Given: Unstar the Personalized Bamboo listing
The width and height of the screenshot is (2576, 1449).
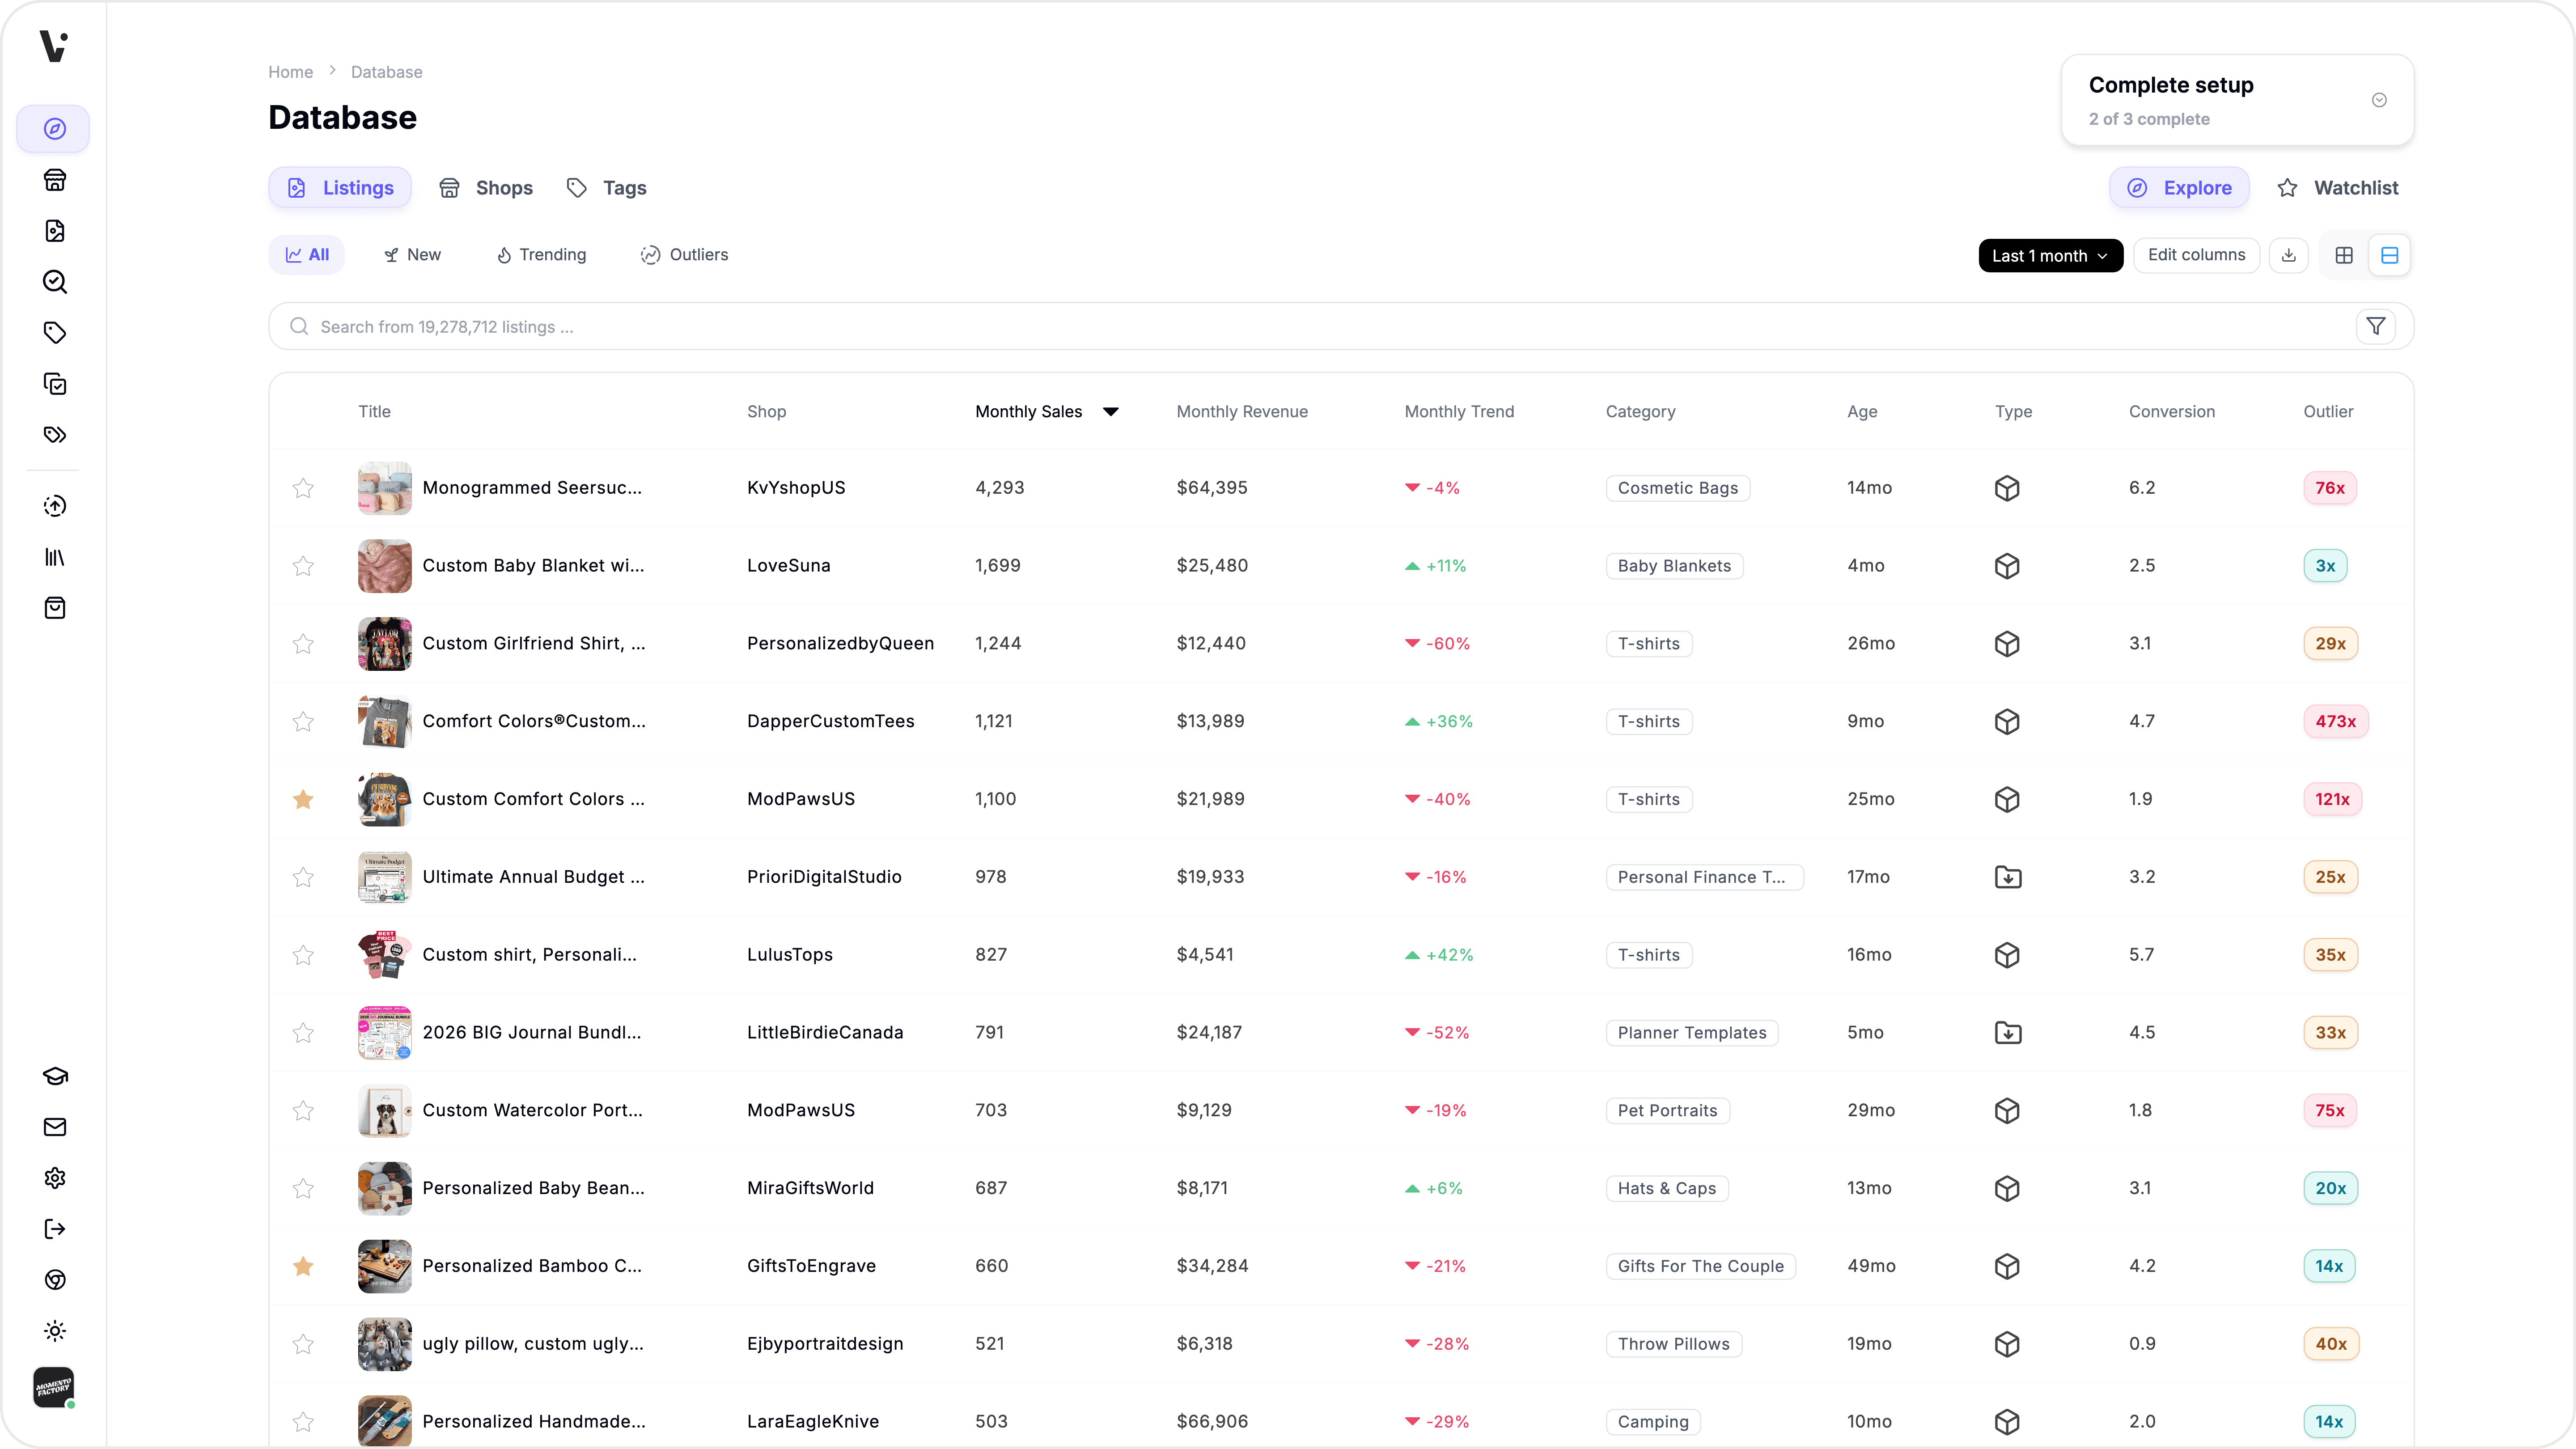Looking at the screenshot, I should coord(303,1266).
